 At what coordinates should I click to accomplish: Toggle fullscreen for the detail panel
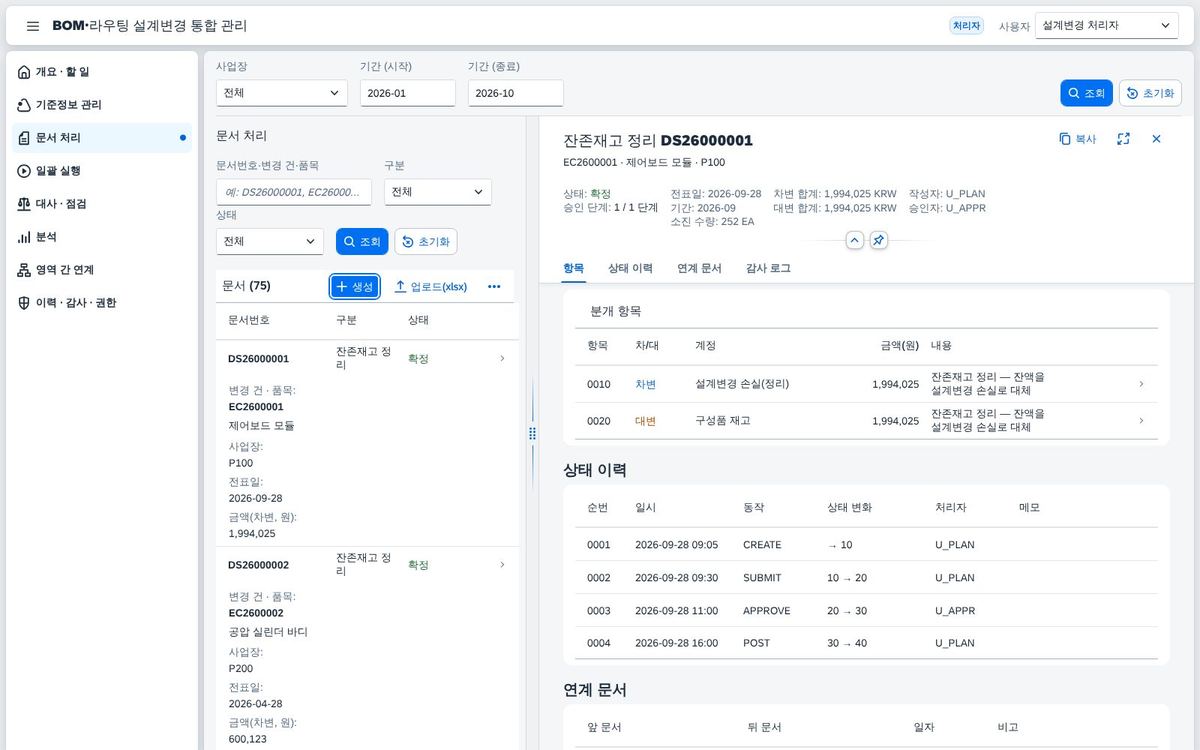(1124, 139)
